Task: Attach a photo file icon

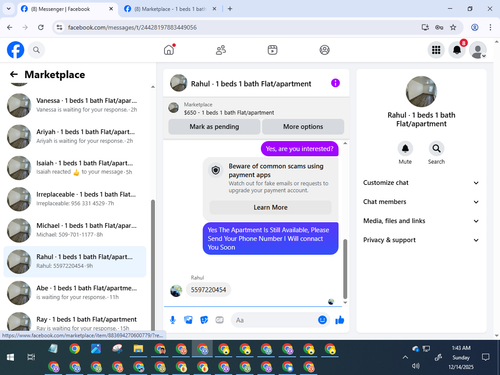Action: pyautogui.click(x=188, y=320)
